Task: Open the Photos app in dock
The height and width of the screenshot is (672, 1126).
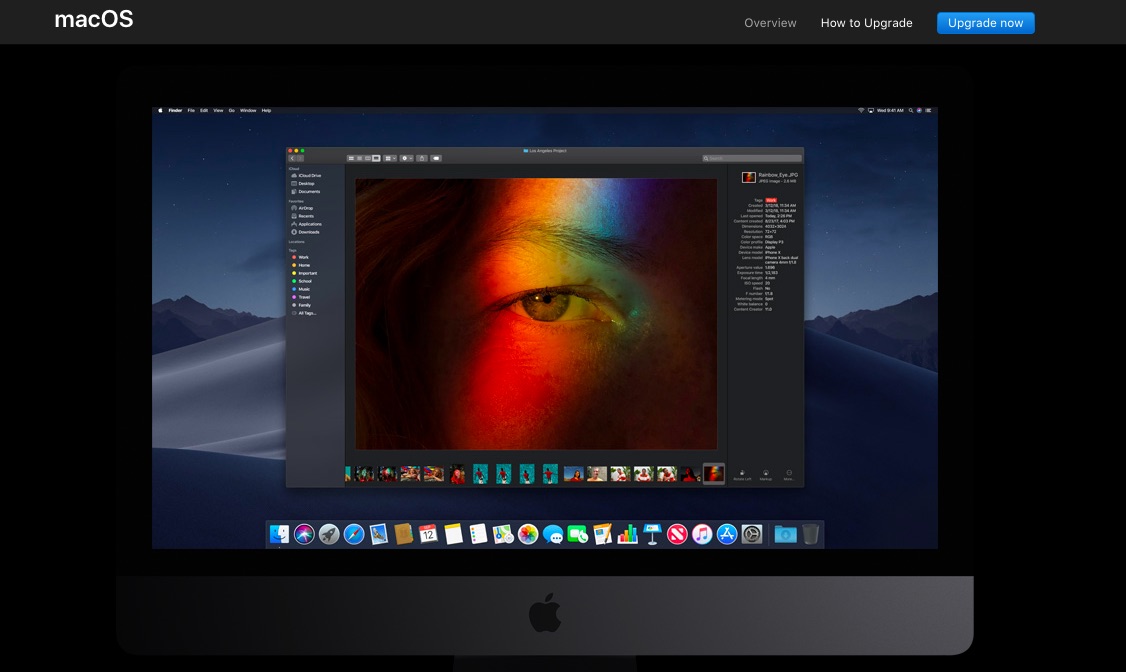Action: click(x=528, y=535)
